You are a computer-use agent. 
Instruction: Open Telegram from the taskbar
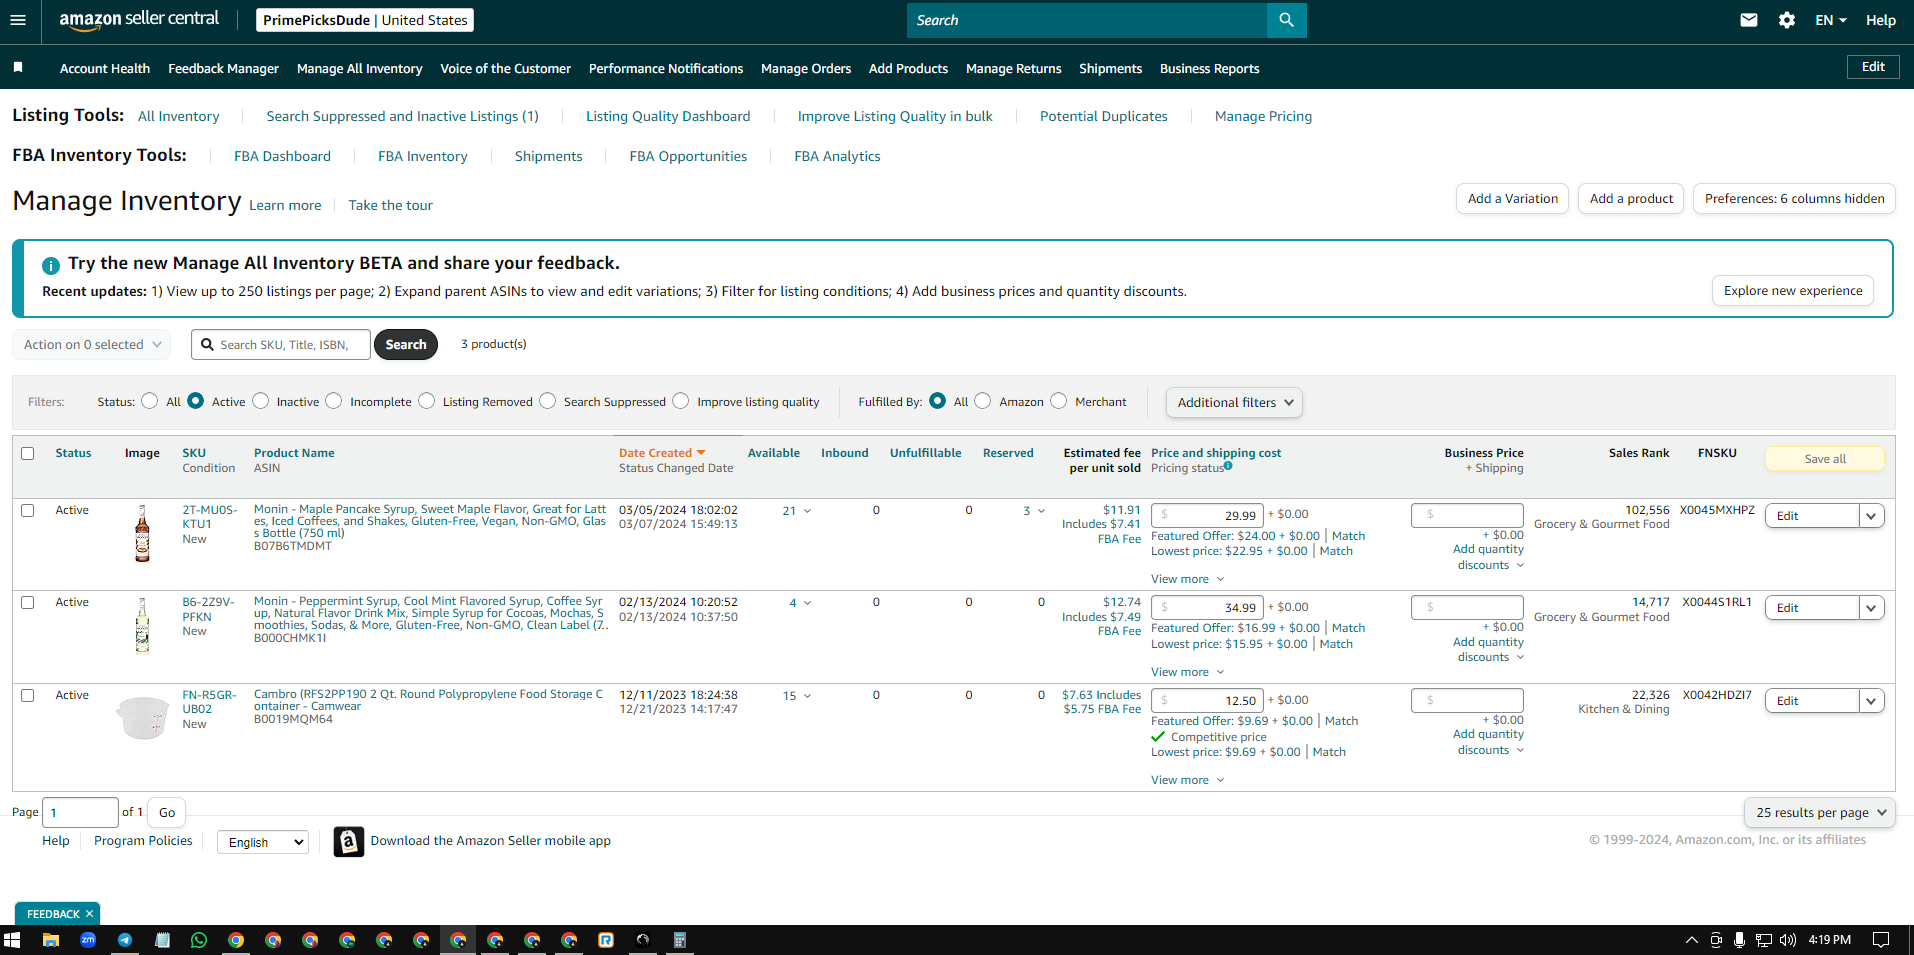[x=125, y=940]
